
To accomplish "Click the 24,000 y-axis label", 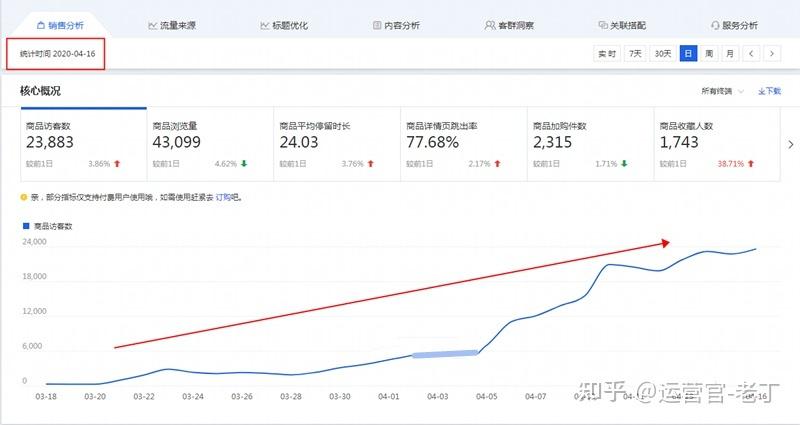I will pos(34,241).
